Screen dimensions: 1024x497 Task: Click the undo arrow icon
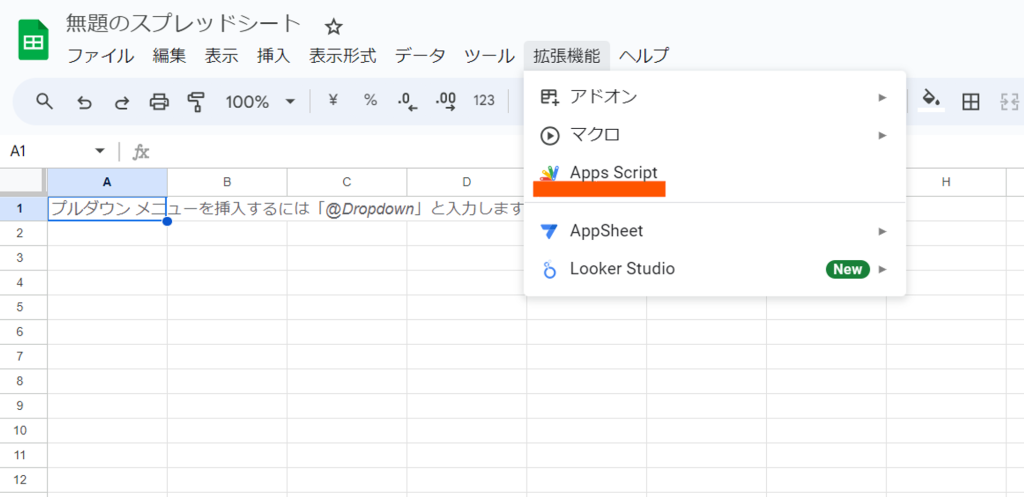(84, 101)
